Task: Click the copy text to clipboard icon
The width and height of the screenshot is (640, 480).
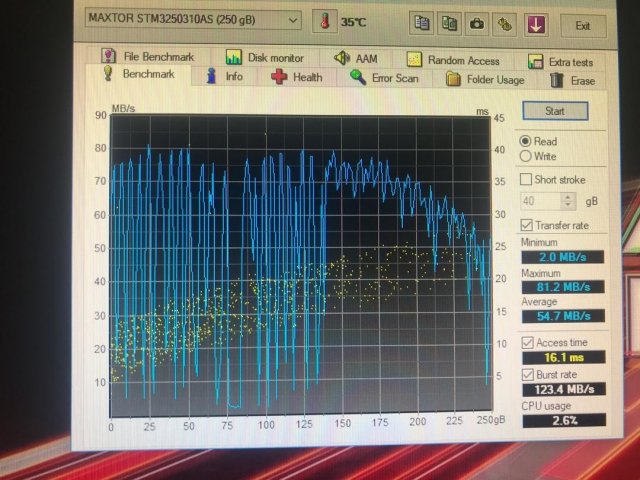Action: coord(422,22)
